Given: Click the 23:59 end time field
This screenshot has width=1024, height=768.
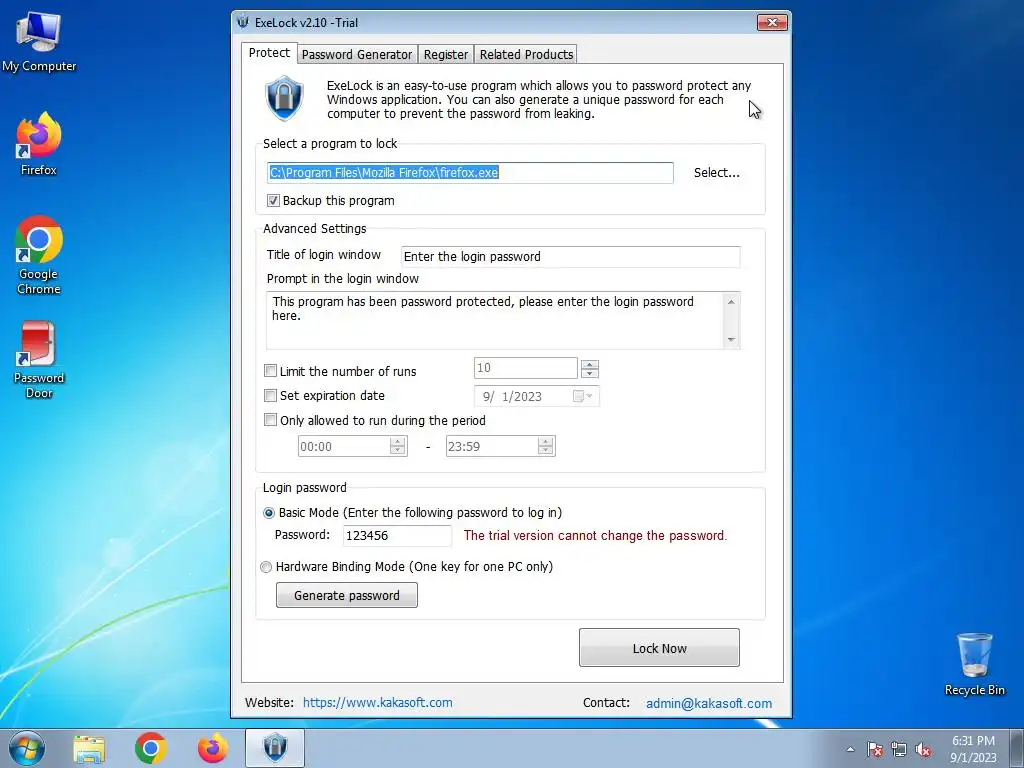Looking at the screenshot, I should 492,446.
